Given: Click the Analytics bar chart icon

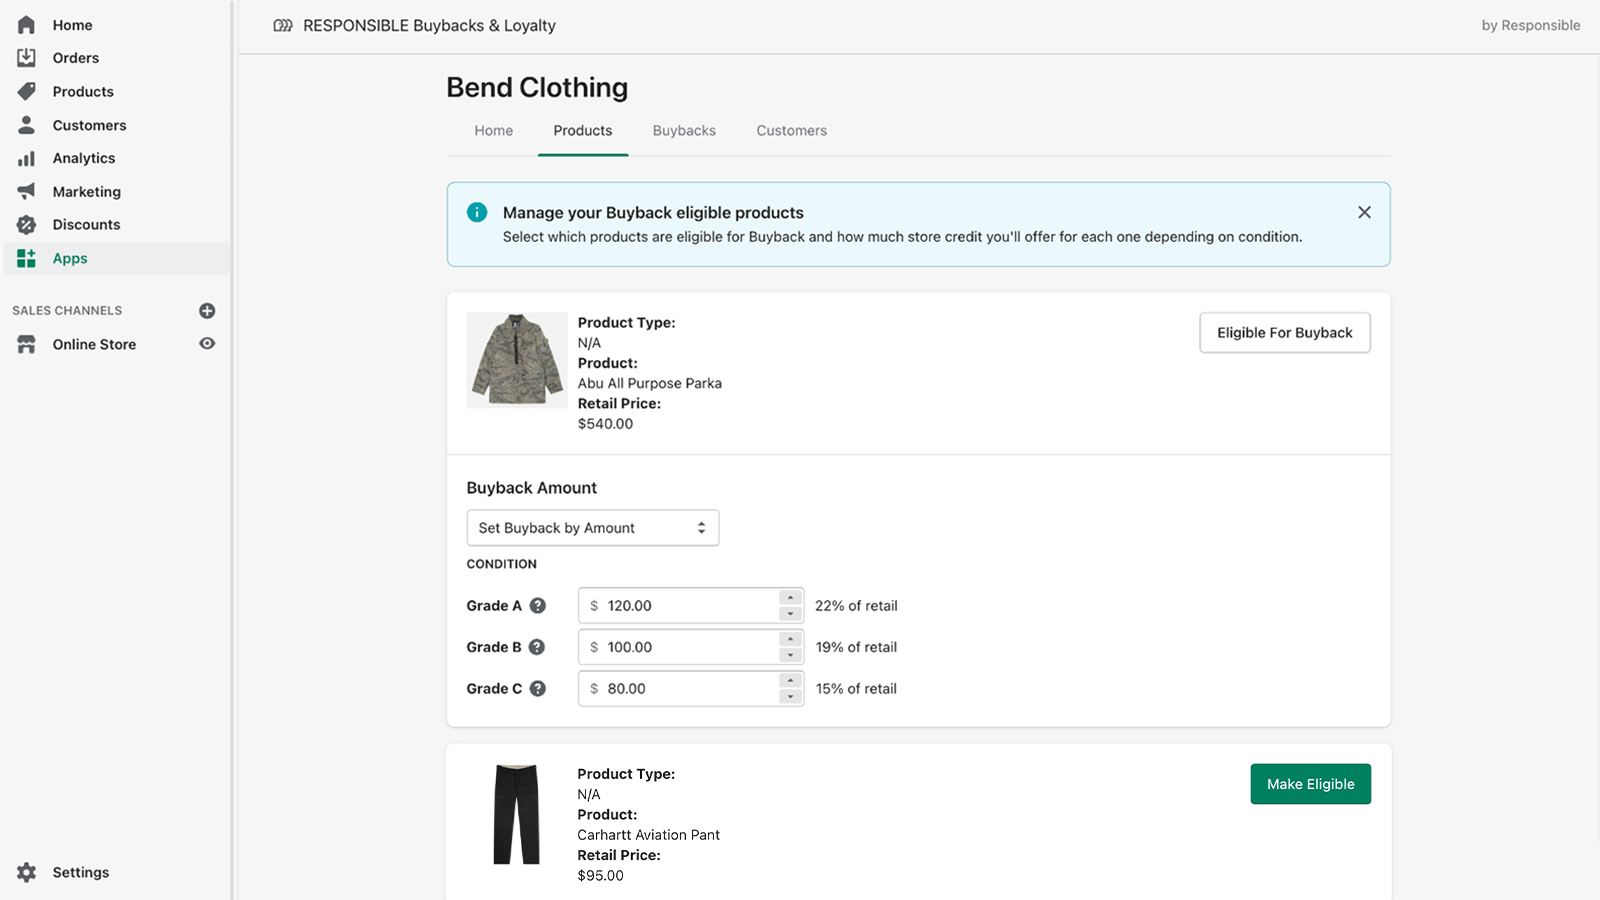Looking at the screenshot, I should (27, 158).
